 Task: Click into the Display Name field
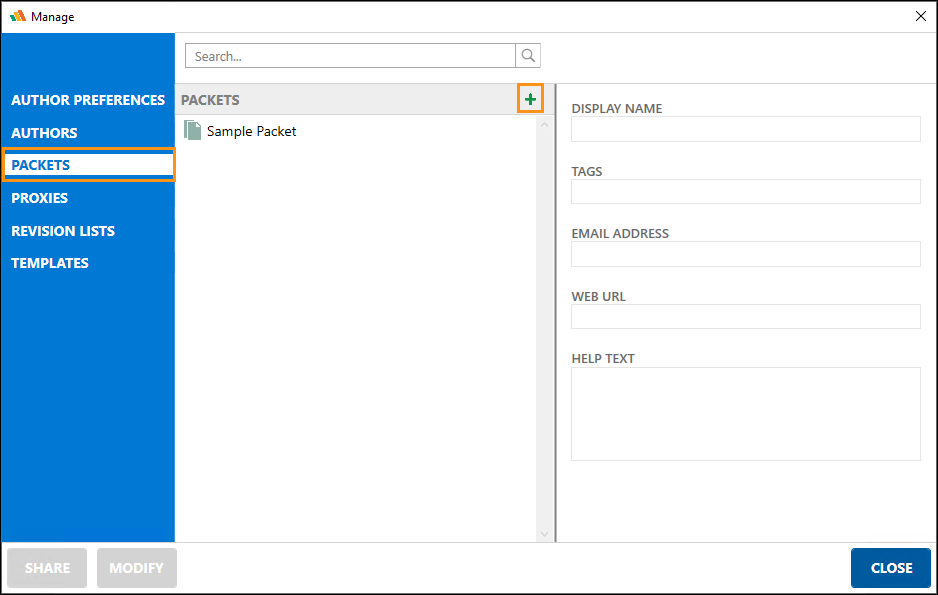click(745, 129)
